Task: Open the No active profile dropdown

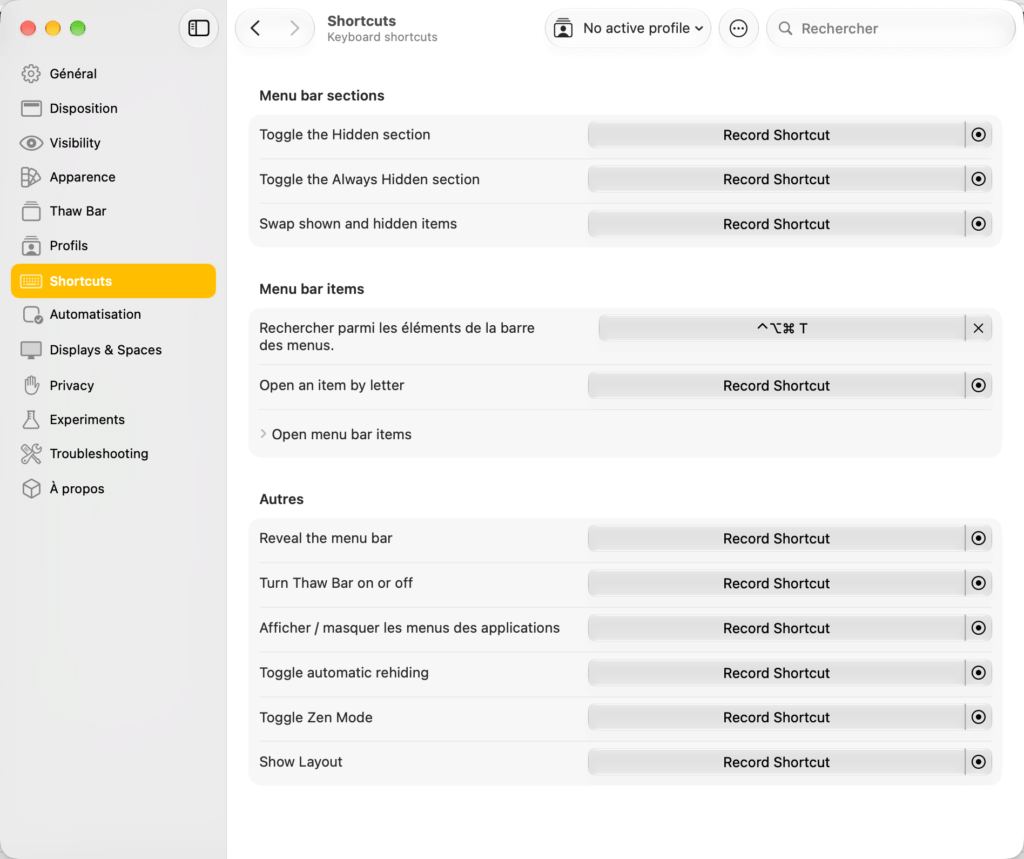Action: (x=628, y=28)
